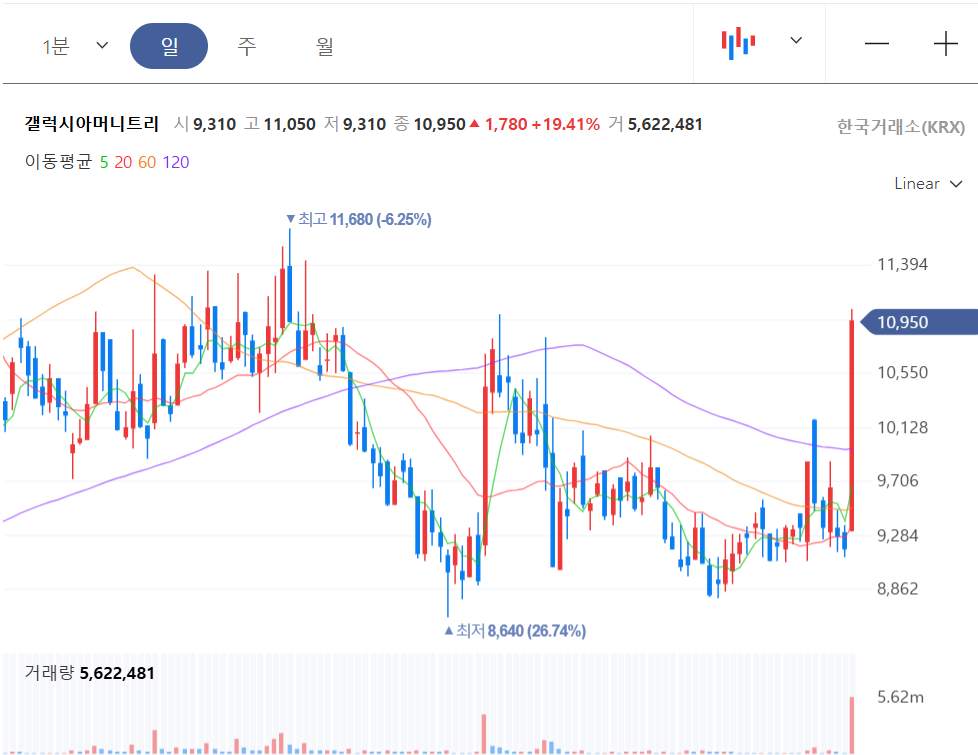Open the candlestick chart type icon
The image size is (978, 755).
[x=738, y=43]
